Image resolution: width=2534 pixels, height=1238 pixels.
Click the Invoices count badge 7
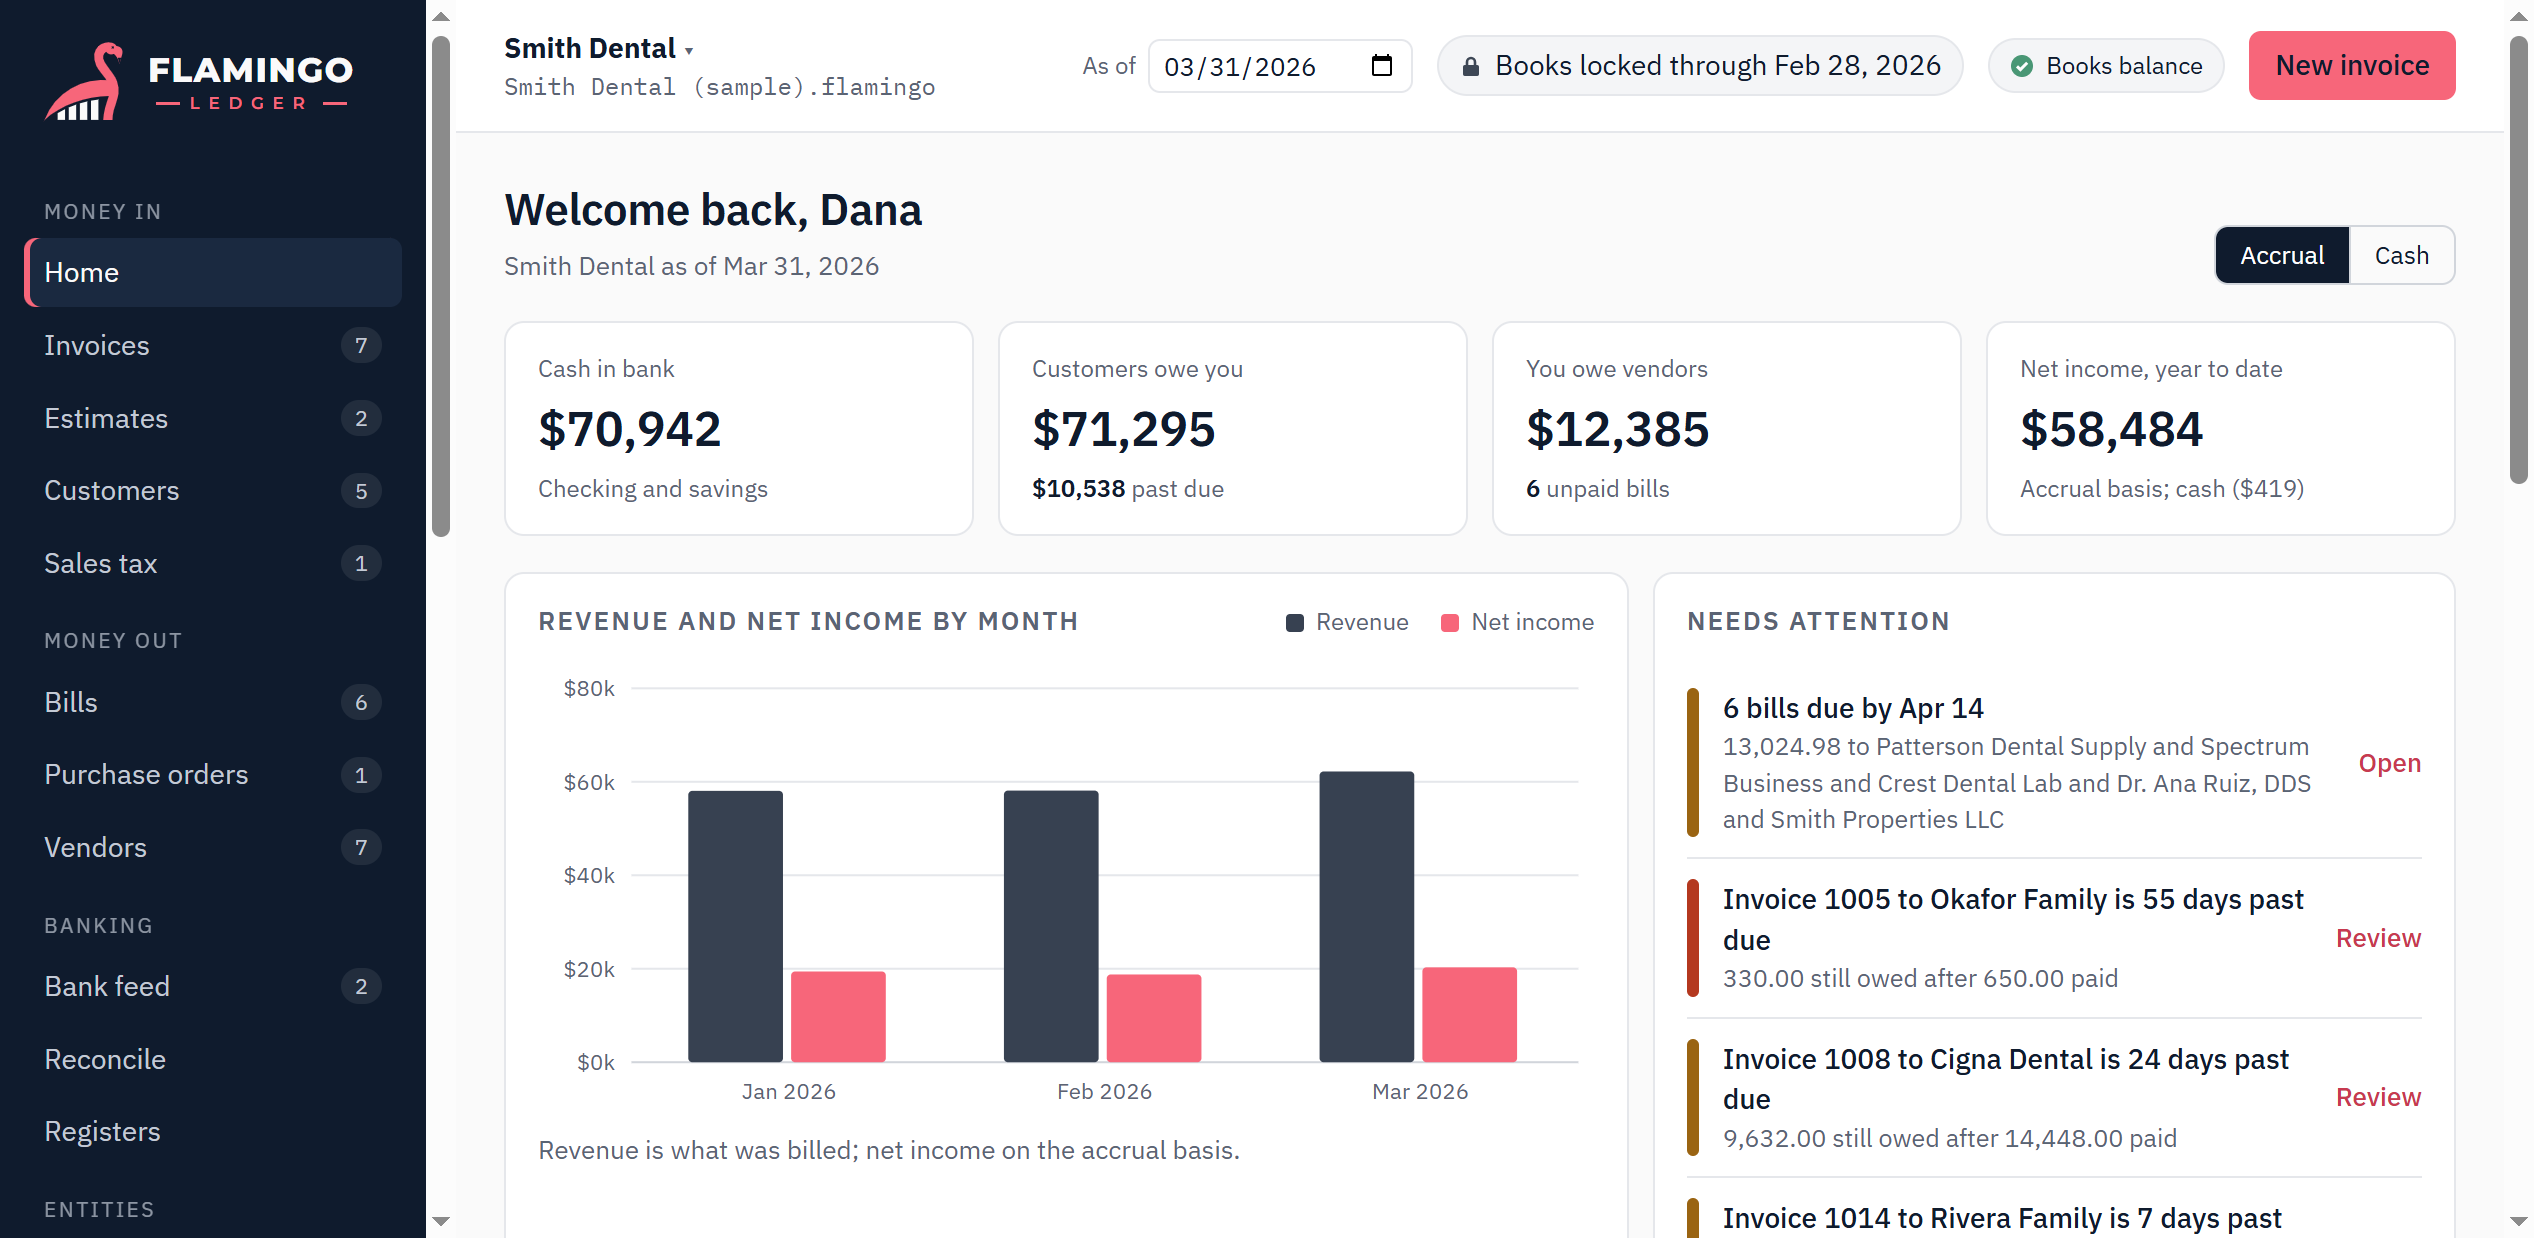click(x=361, y=346)
